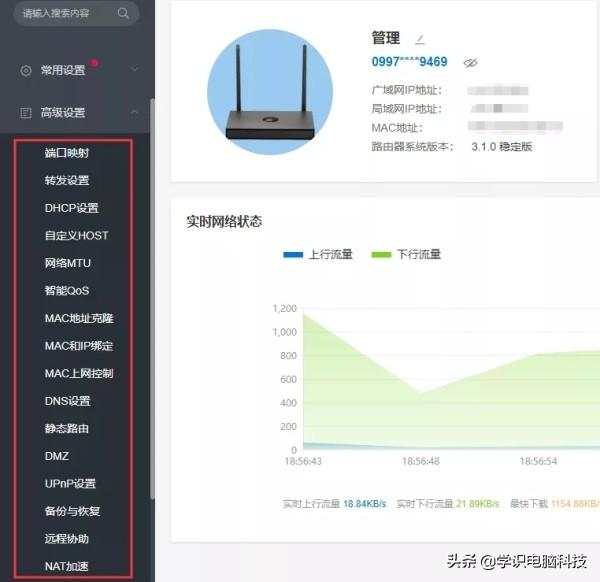This screenshot has height=582, width=600.
Task: Click the 实时网络状态 heading
Action: pyautogui.click(x=224, y=222)
